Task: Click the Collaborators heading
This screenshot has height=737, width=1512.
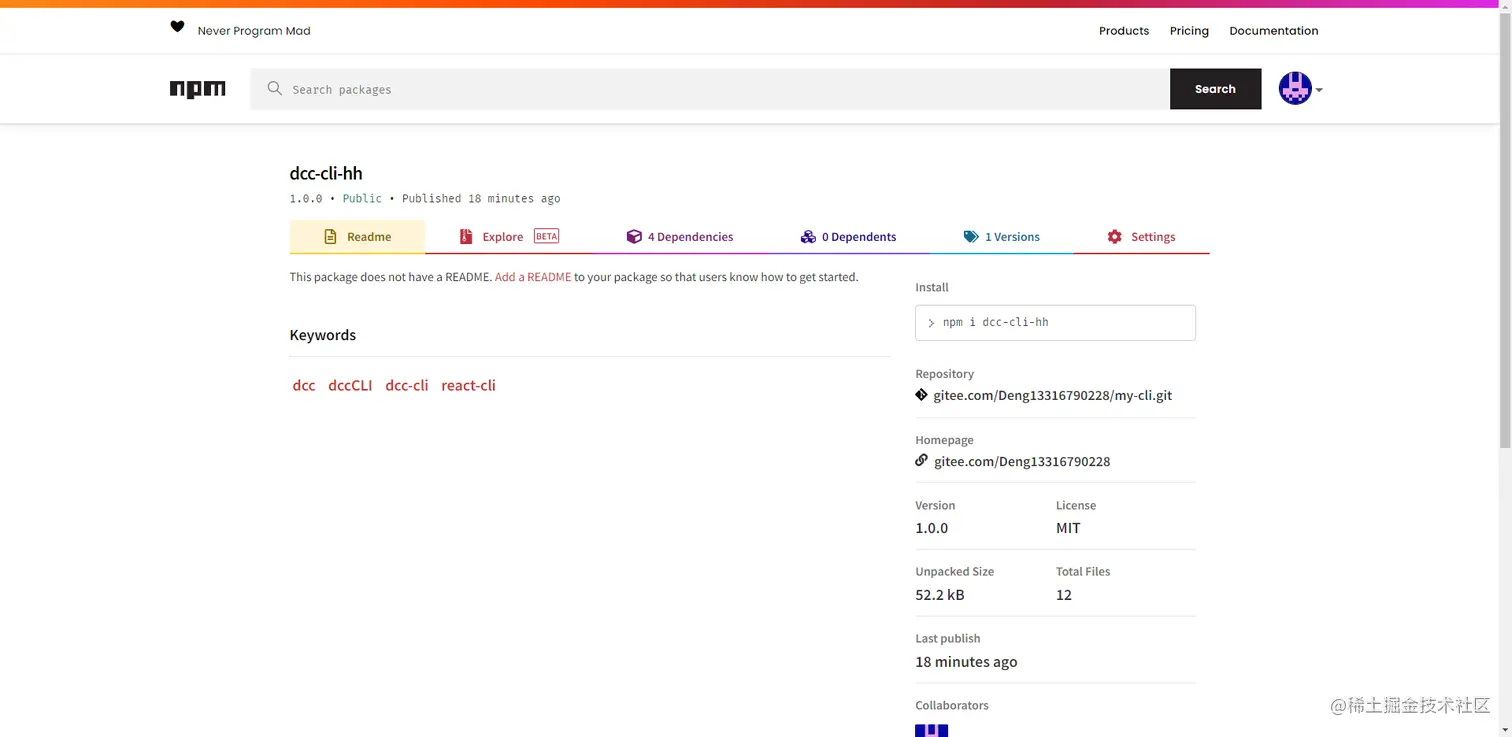Action: [x=952, y=705]
